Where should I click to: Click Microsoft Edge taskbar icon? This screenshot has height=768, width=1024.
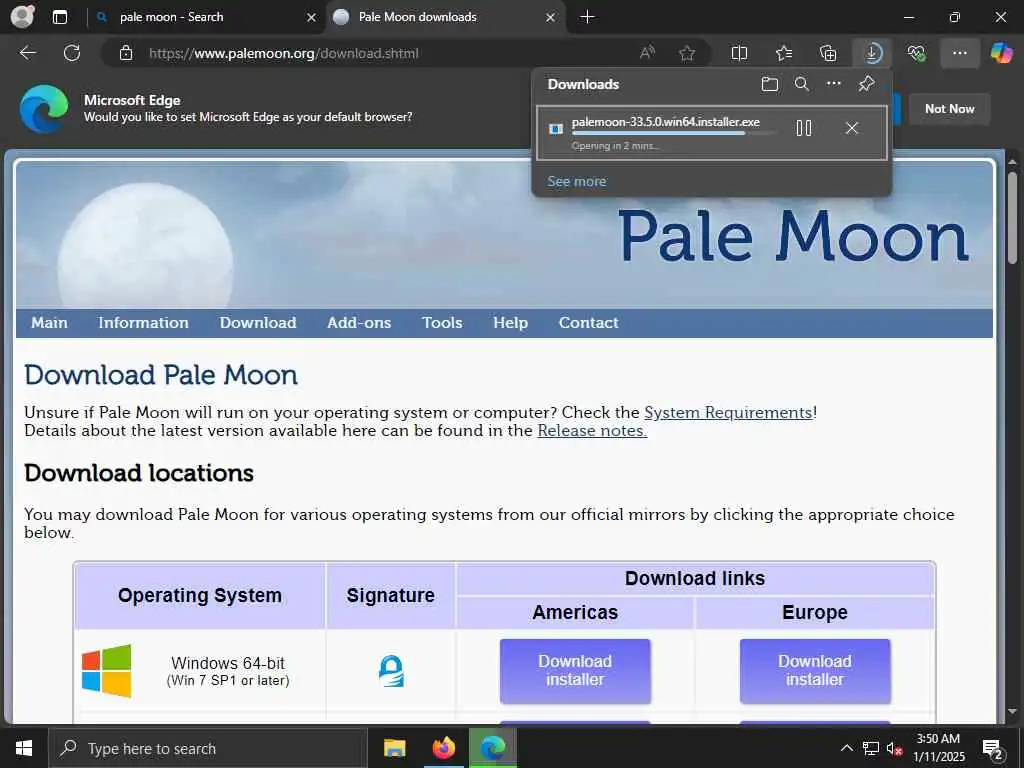click(493, 748)
